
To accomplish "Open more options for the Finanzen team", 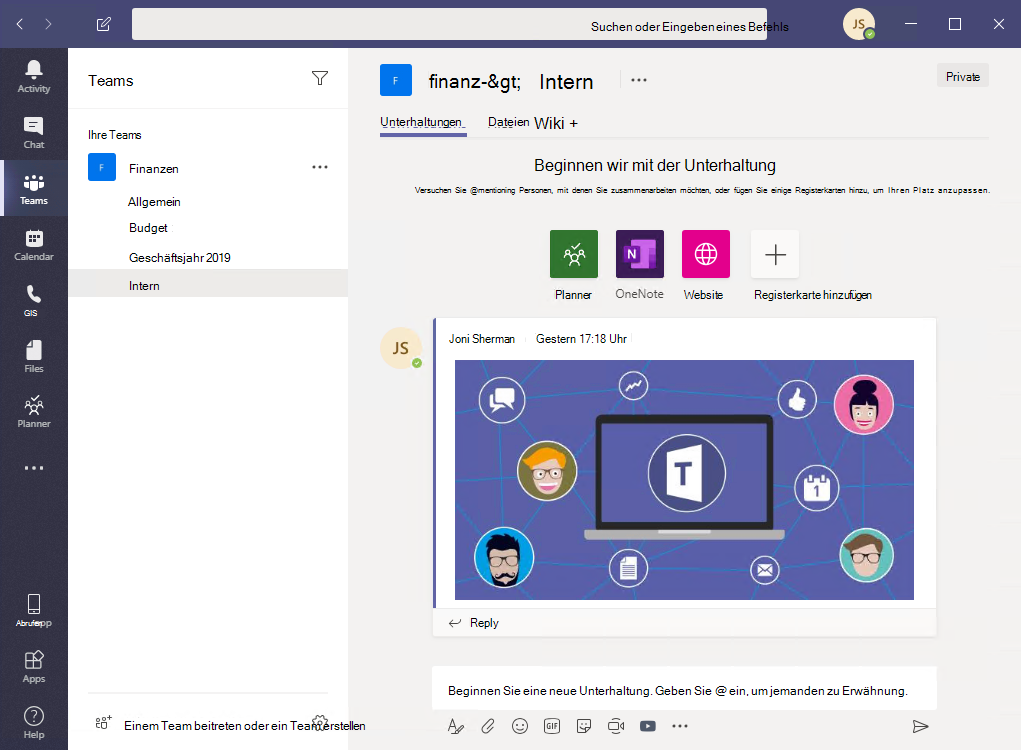I will (320, 167).
